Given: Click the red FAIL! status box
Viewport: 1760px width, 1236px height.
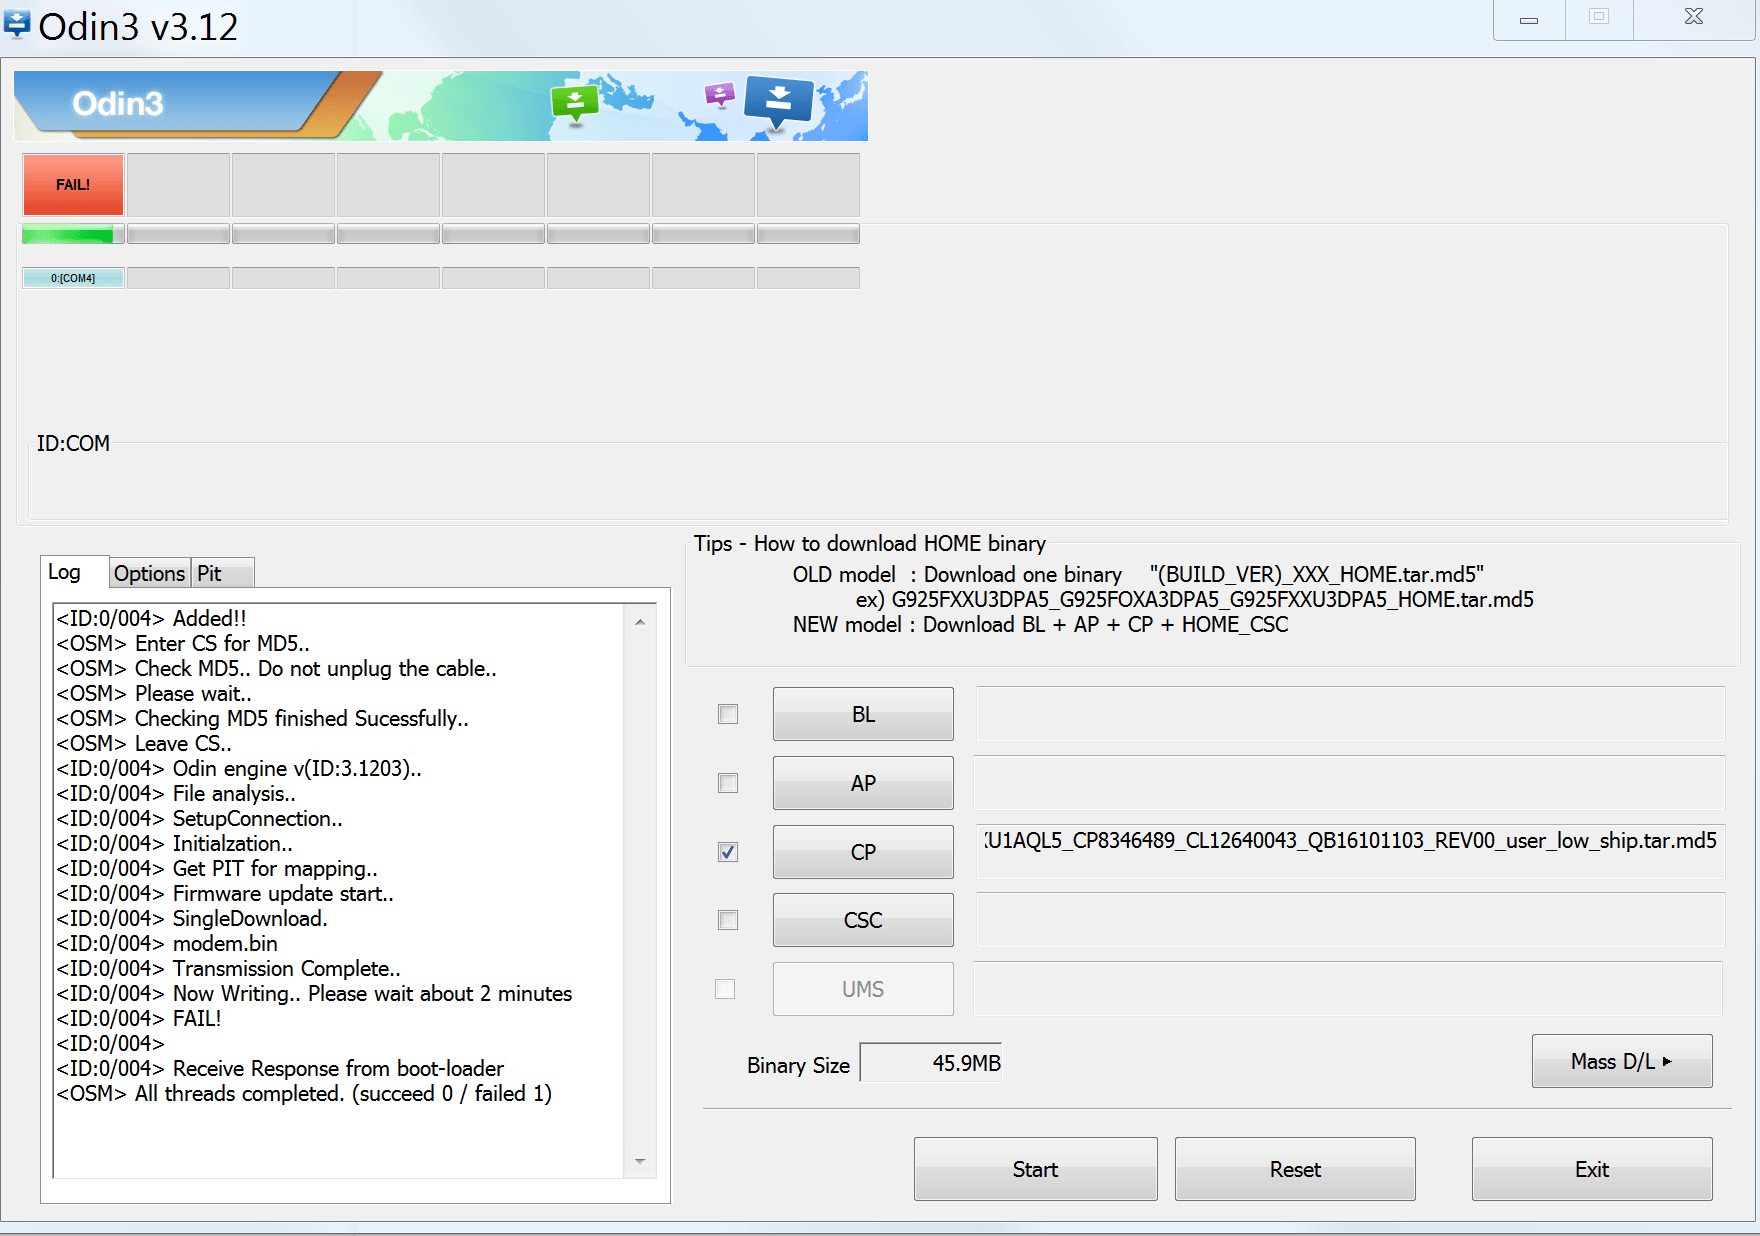Looking at the screenshot, I should click(73, 185).
